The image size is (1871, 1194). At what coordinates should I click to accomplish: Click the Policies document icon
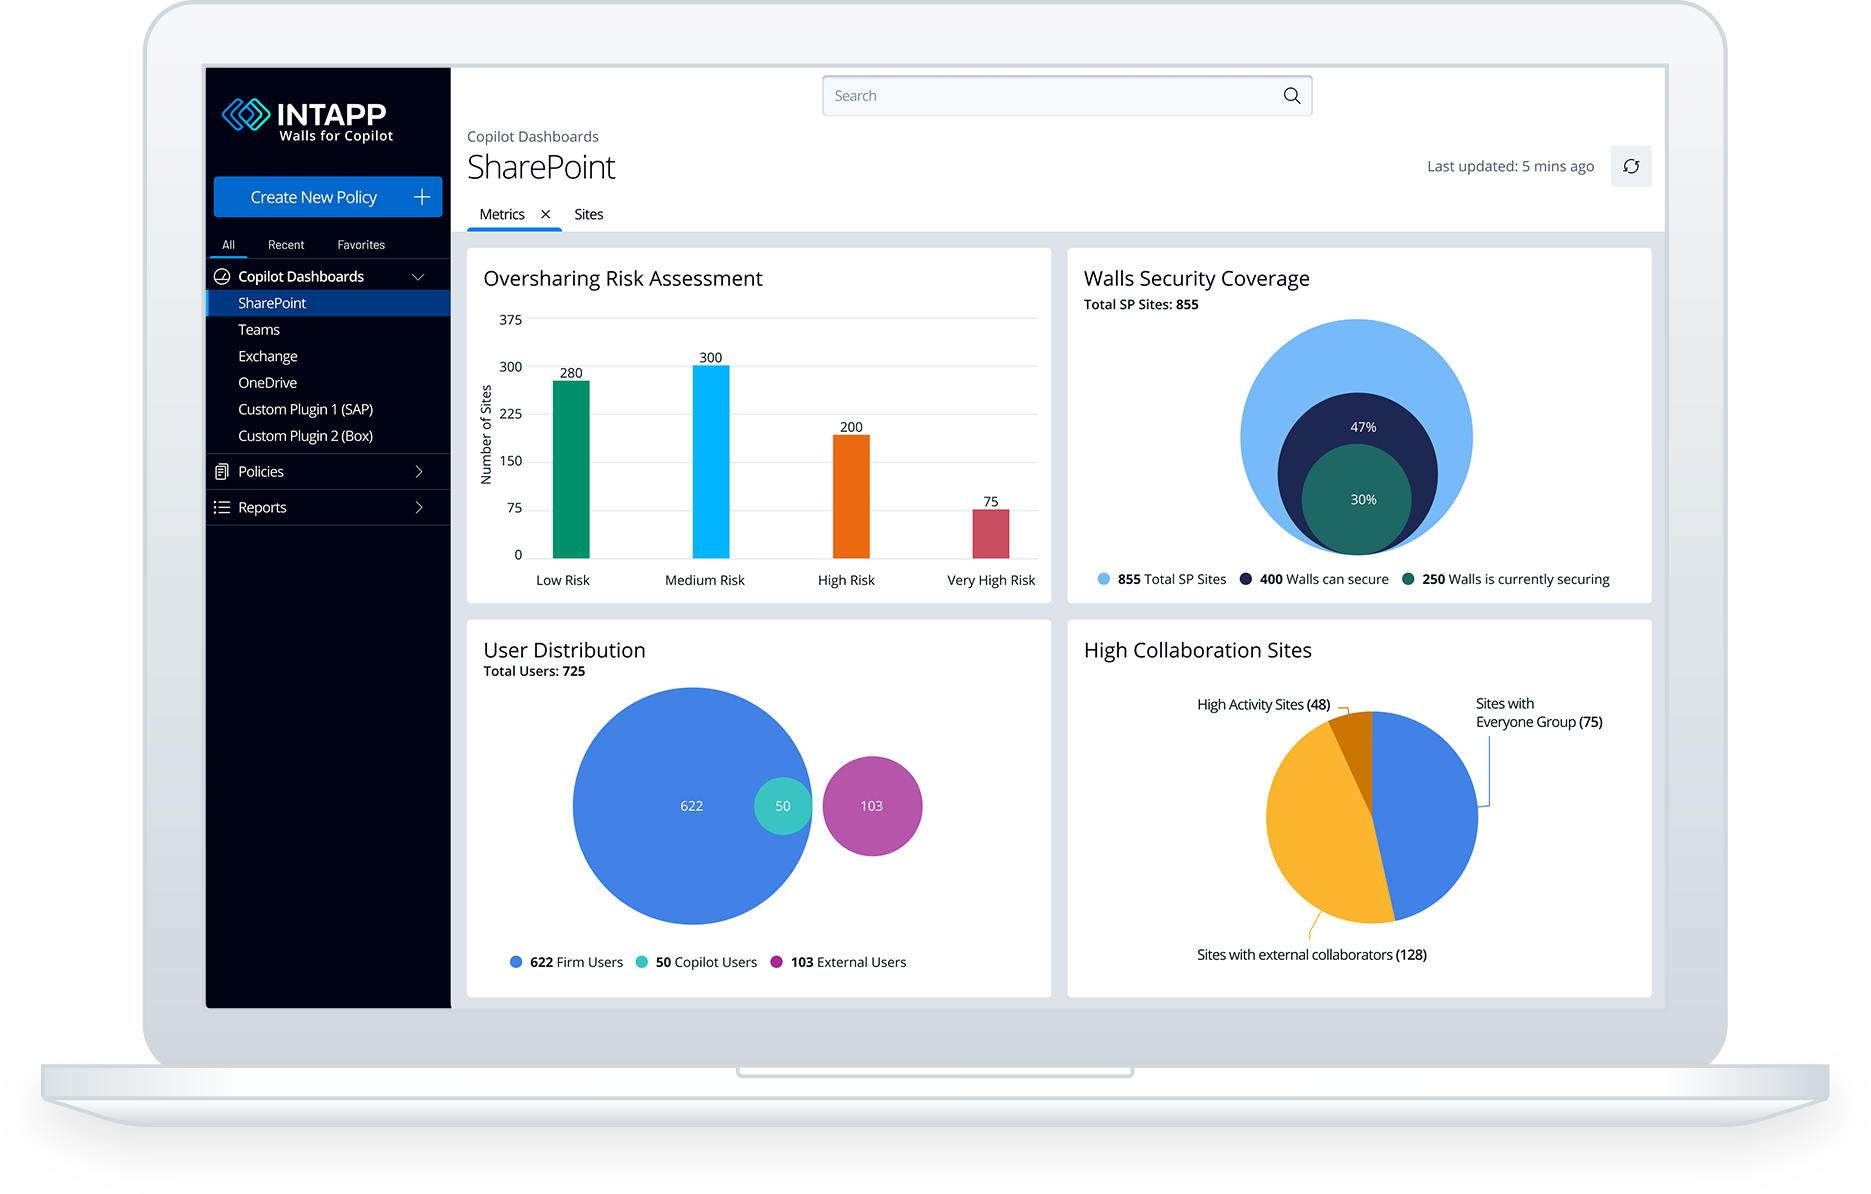click(x=222, y=471)
